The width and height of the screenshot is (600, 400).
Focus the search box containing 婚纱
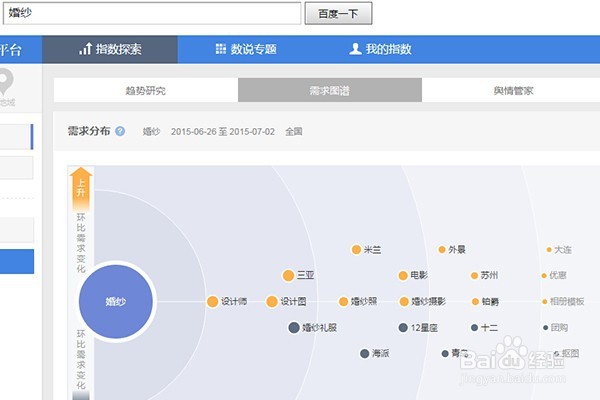pos(152,13)
